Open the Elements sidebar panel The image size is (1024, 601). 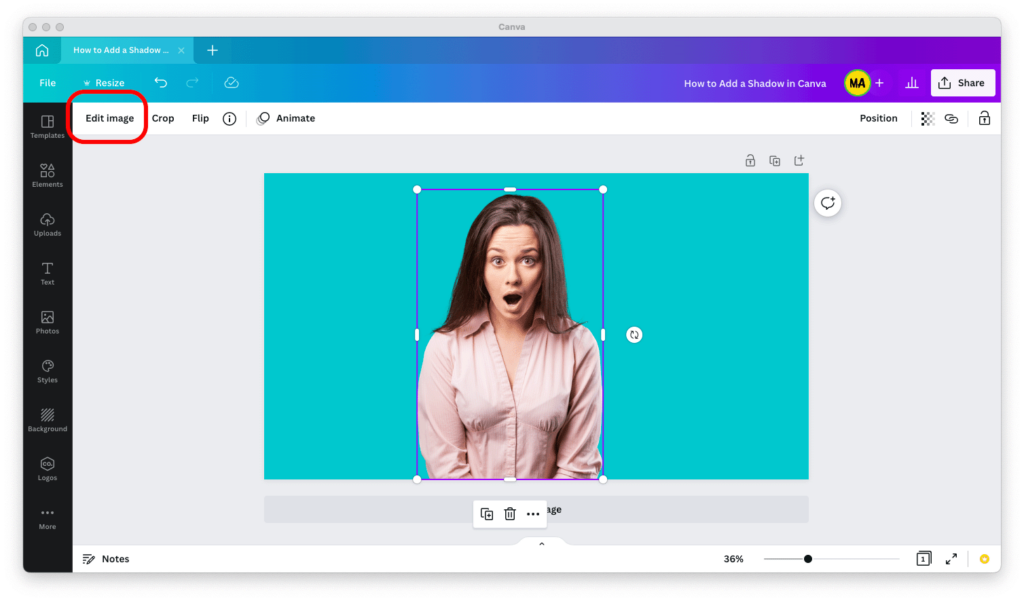48,176
